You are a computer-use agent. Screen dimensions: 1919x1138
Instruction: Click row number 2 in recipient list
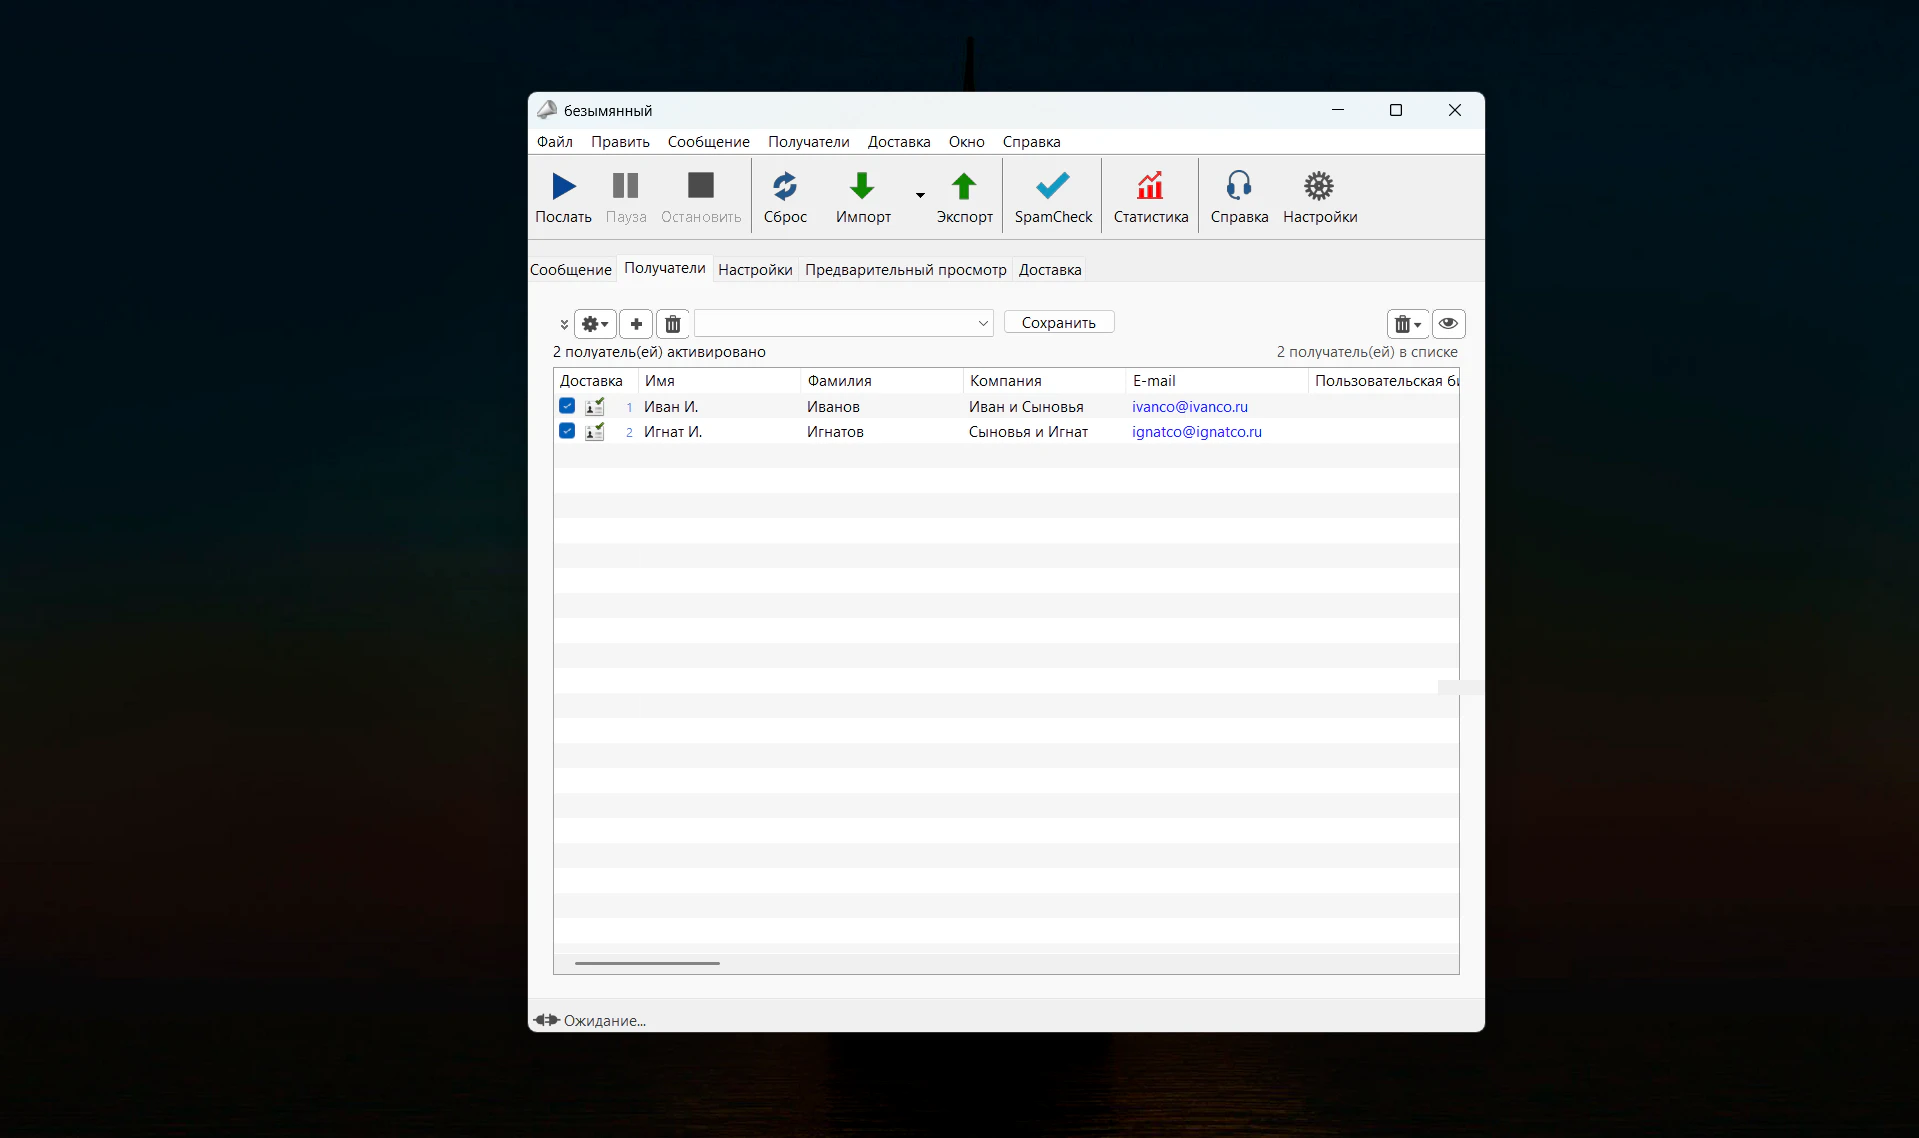point(629,432)
